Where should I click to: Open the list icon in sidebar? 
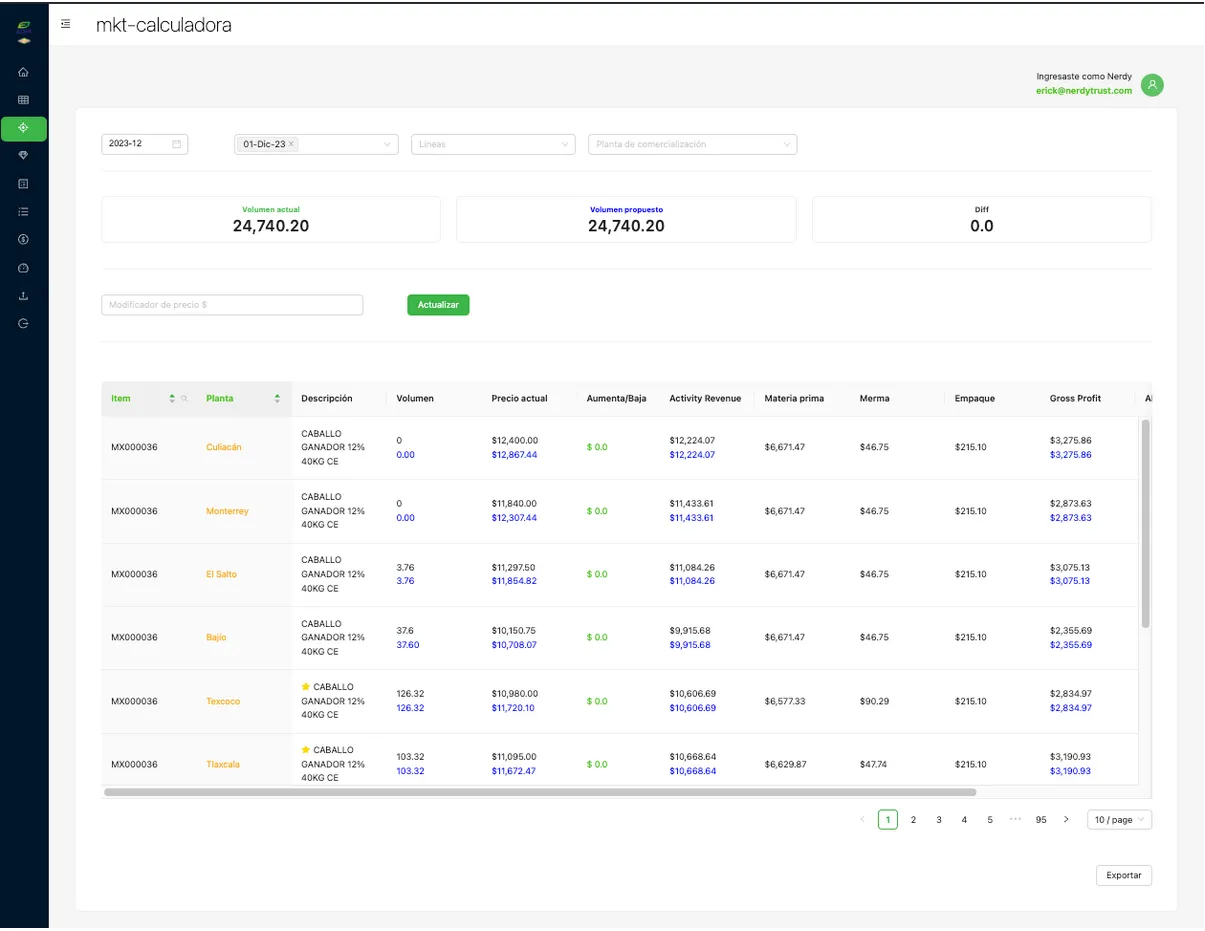tap(23, 212)
